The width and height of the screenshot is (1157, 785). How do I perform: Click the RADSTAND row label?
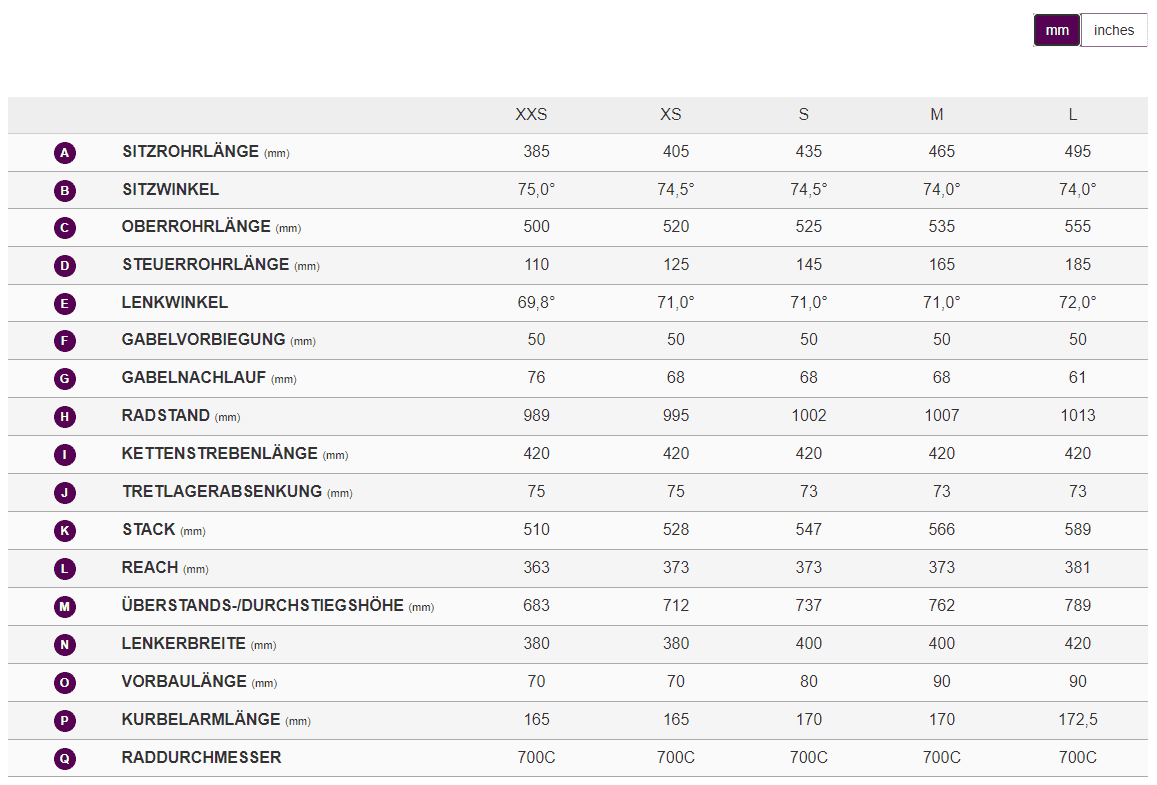[x=166, y=415]
